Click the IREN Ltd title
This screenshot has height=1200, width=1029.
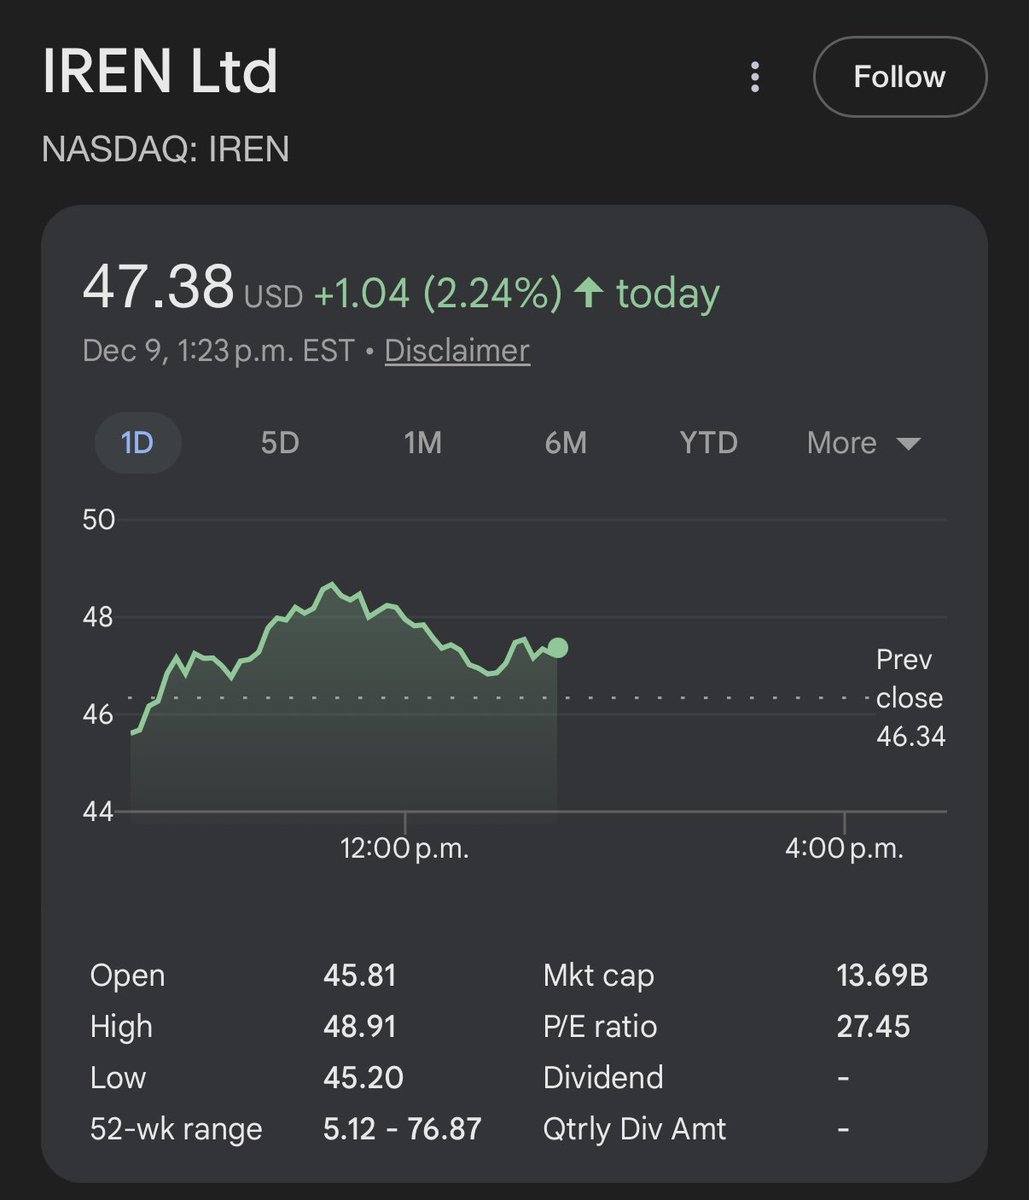[160, 73]
